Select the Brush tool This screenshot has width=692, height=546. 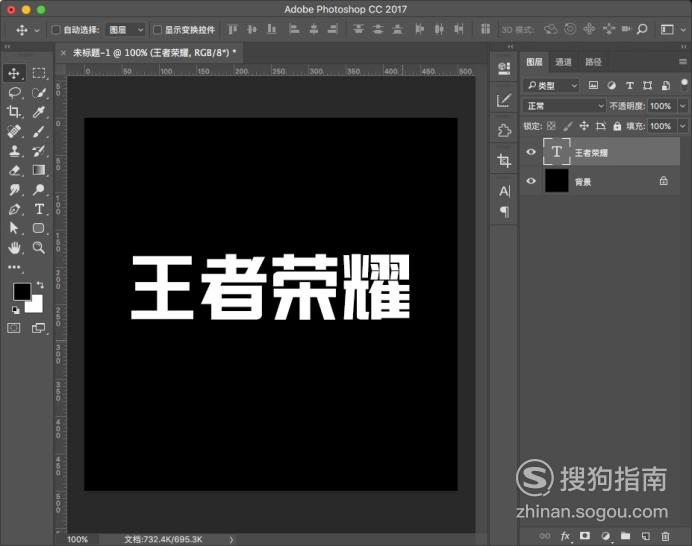coord(39,131)
